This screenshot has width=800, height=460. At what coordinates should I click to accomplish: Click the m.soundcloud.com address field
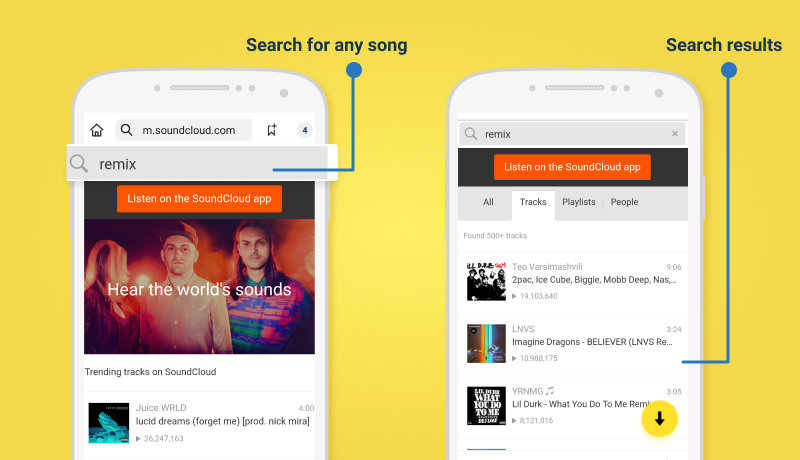[x=184, y=130]
